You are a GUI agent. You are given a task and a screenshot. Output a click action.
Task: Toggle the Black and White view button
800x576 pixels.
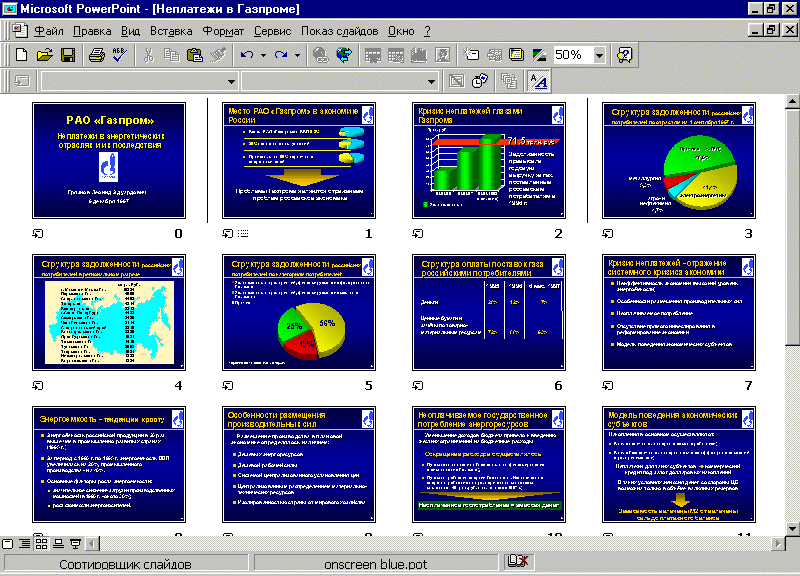tap(539, 55)
